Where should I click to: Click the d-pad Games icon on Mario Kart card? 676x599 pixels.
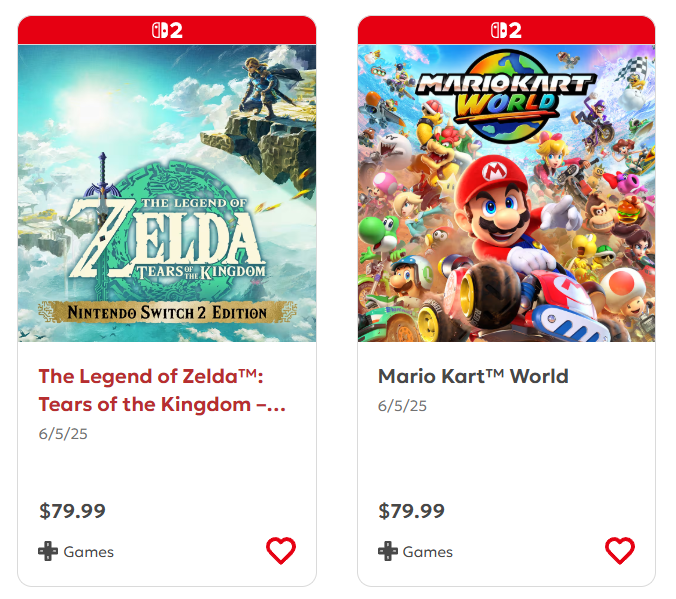point(388,551)
